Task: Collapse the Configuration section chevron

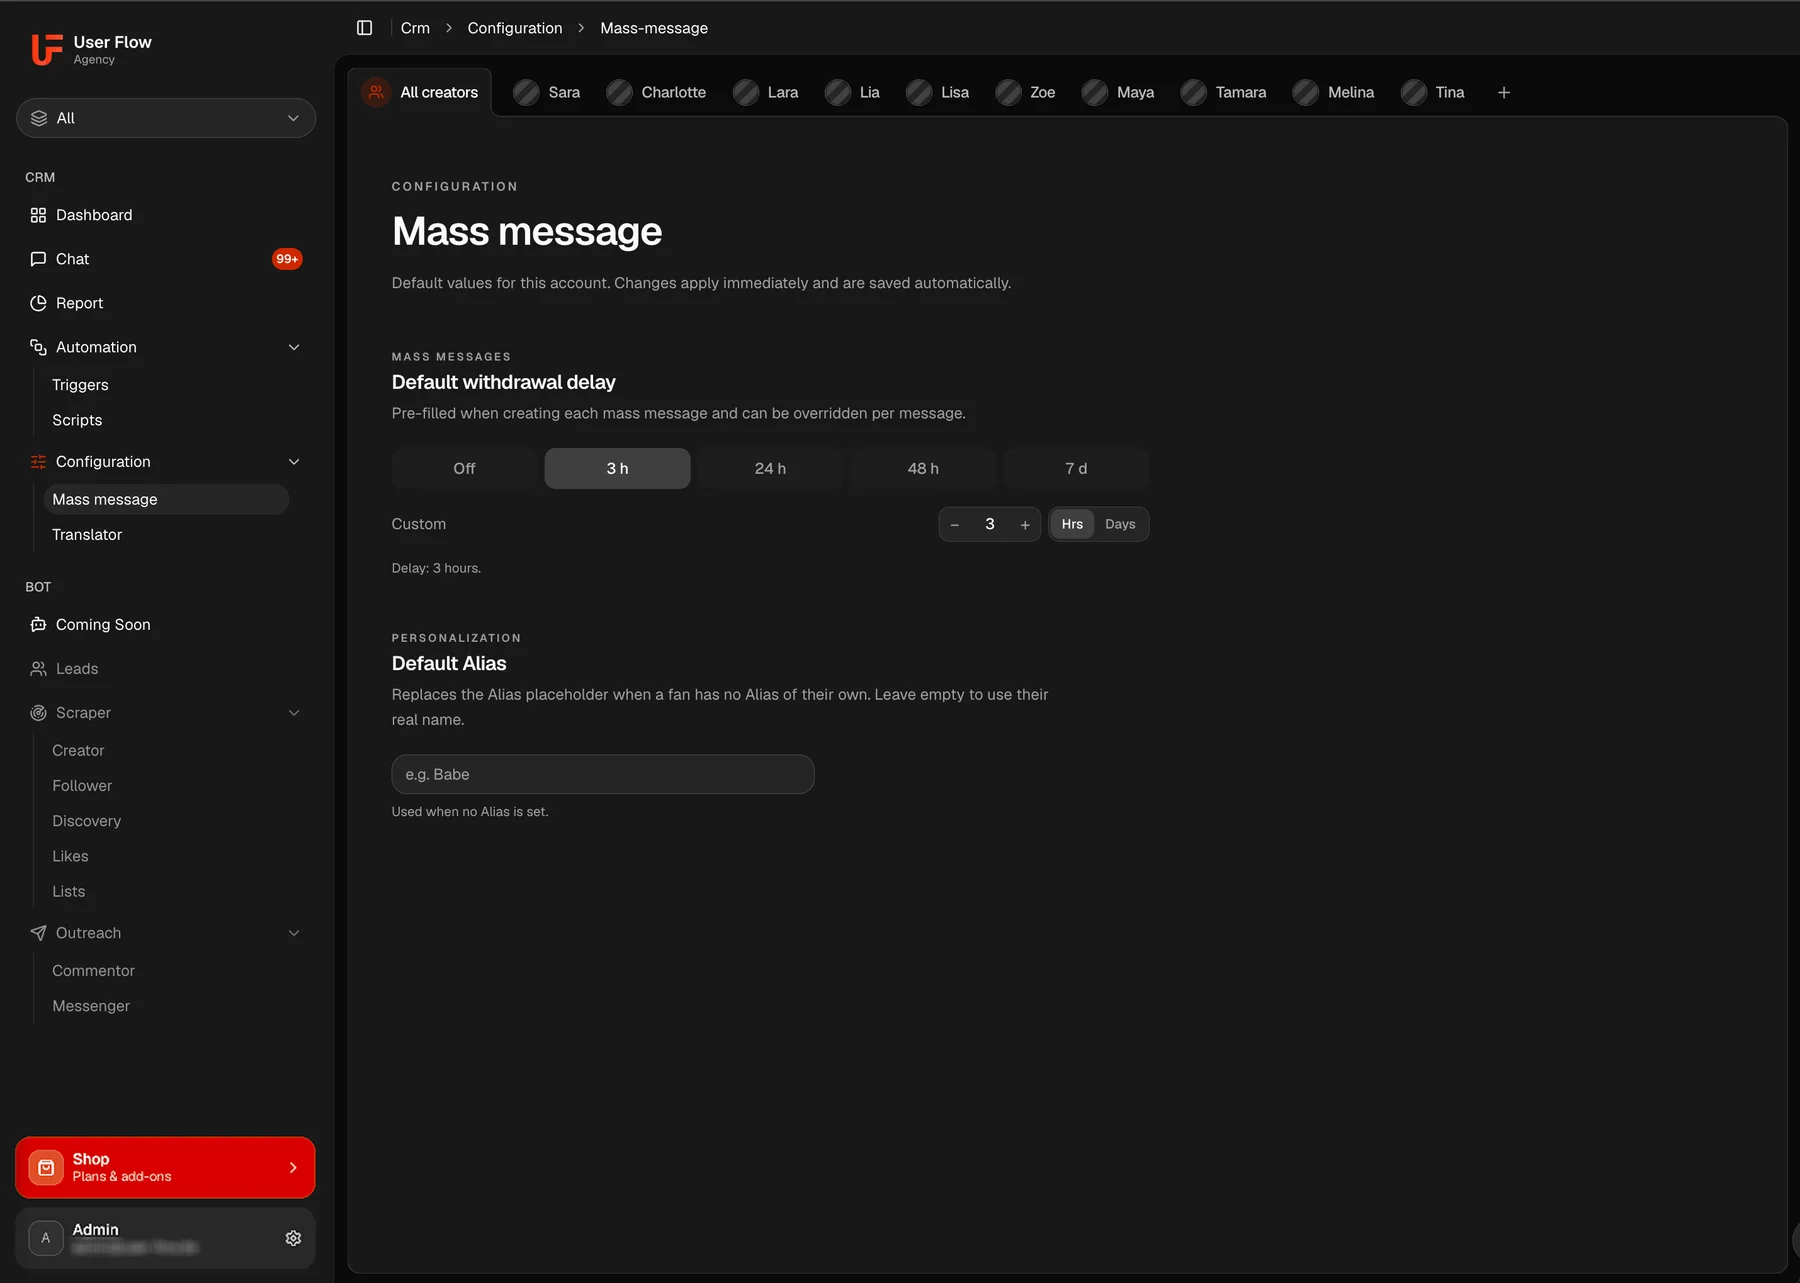Action: (294, 462)
